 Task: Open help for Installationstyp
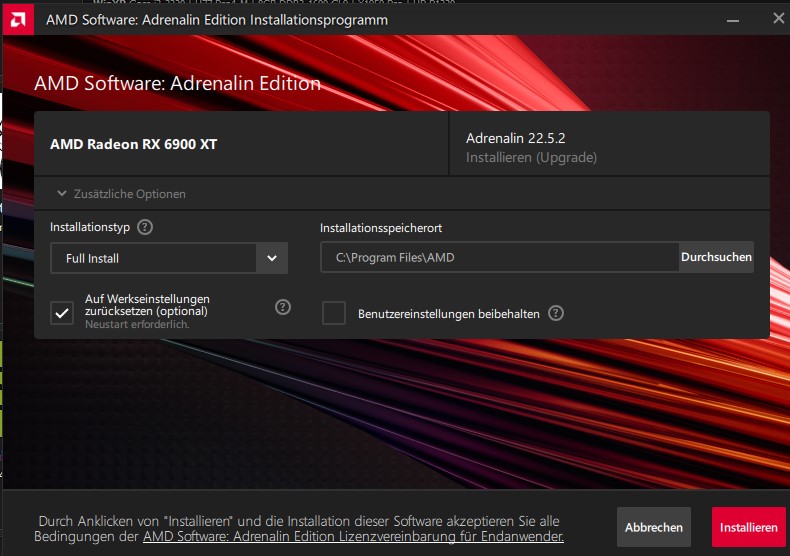[145, 227]
